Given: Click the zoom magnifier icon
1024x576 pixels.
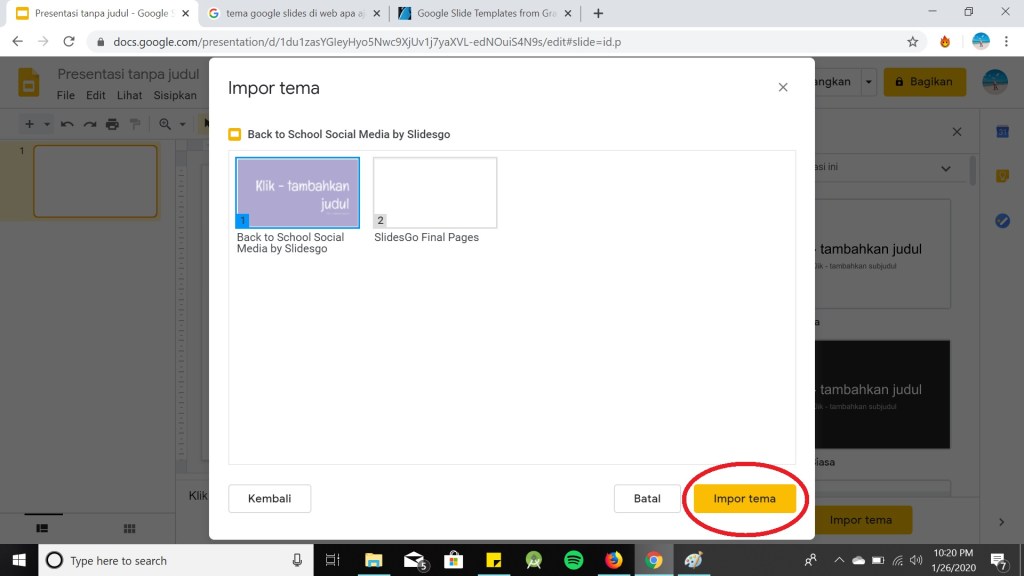Looking at the screenshot, I should coord(164,124).
